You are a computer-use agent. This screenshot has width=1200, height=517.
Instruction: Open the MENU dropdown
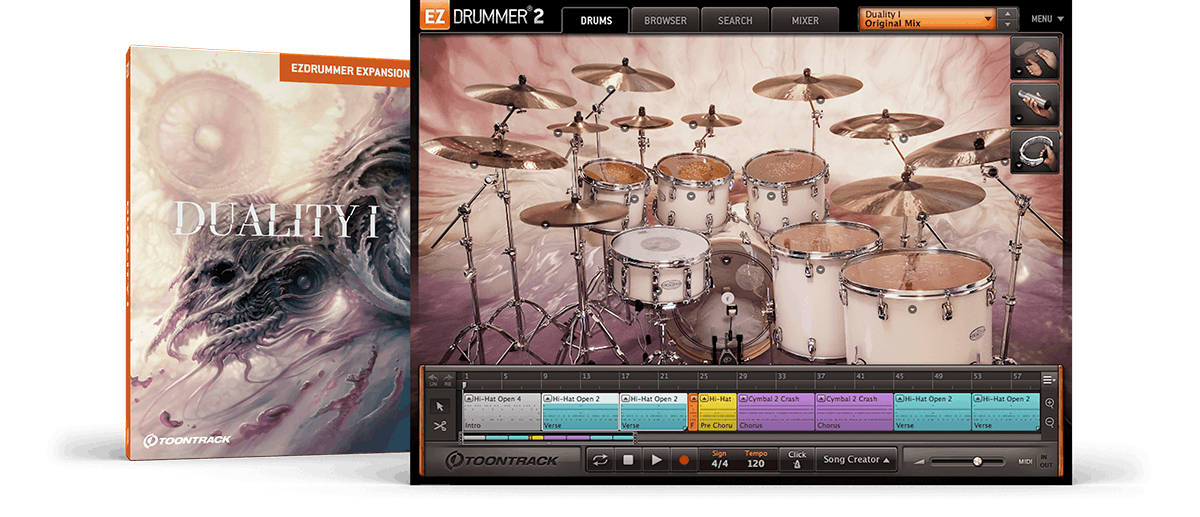[x=1048, y=19]
